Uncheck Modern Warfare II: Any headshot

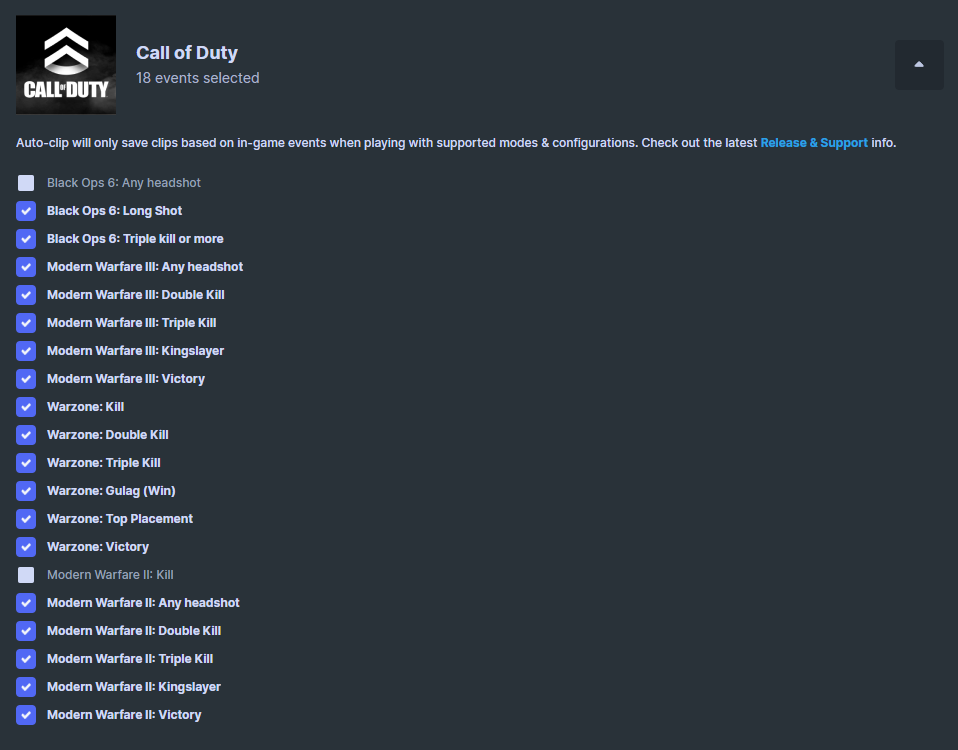pos(26,603)
